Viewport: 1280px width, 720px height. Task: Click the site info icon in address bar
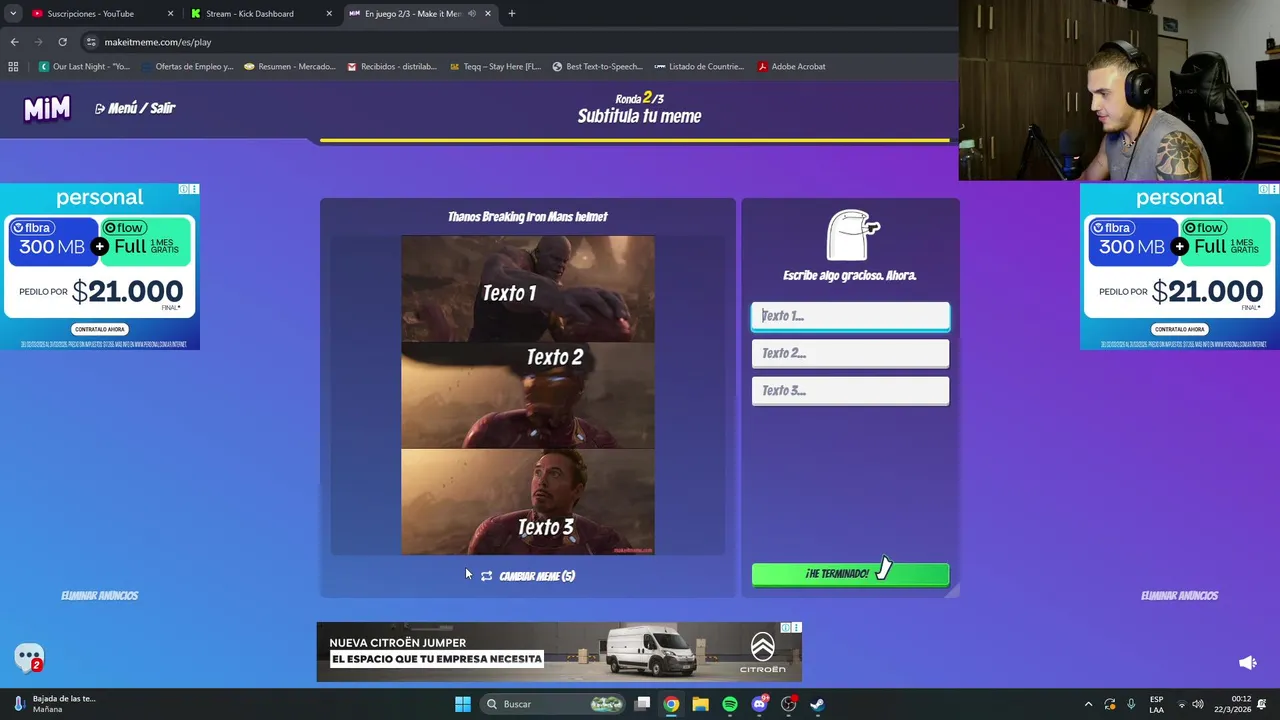click(91, 42)
